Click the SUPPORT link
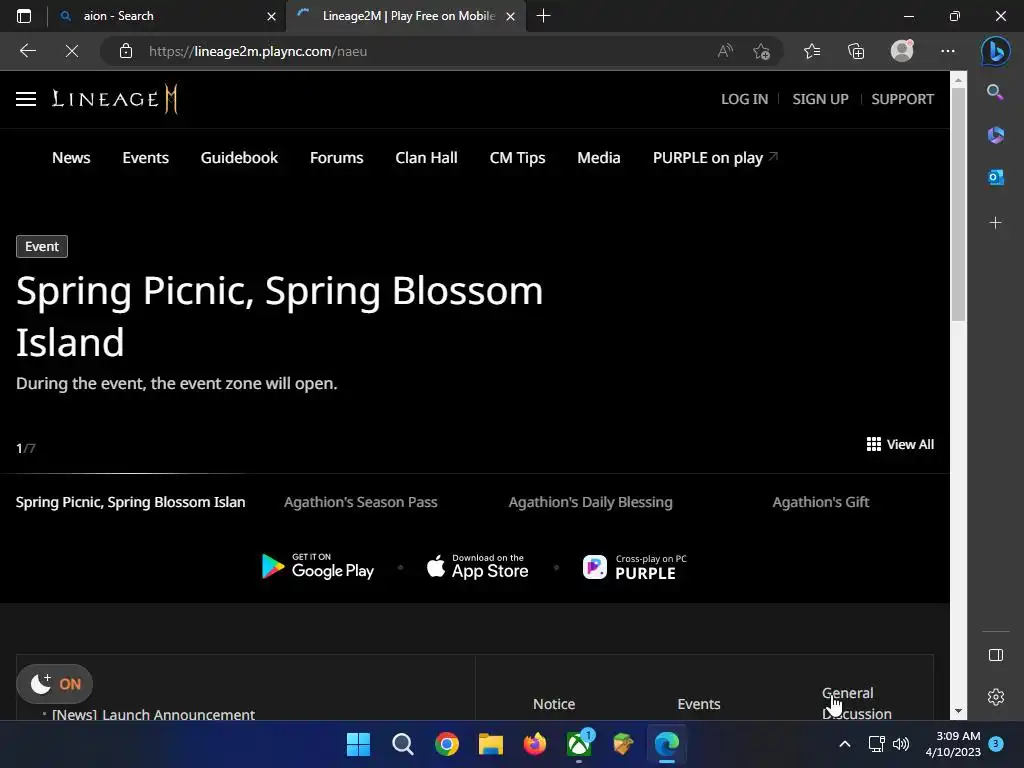 click(x=903, y=99)
